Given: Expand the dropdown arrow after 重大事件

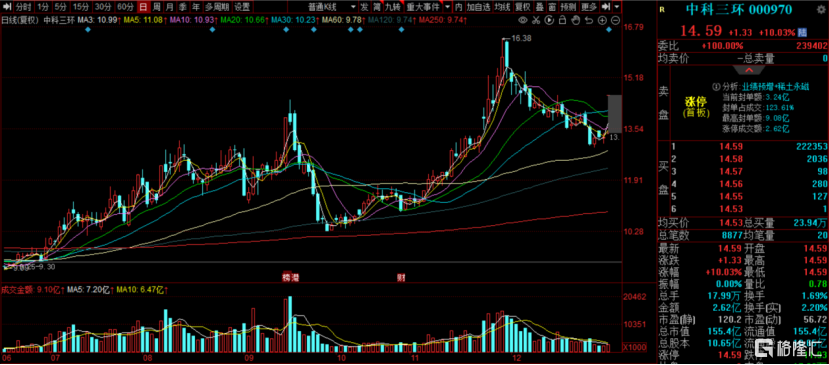Looking at the screenshot, I should pos(447,7).
